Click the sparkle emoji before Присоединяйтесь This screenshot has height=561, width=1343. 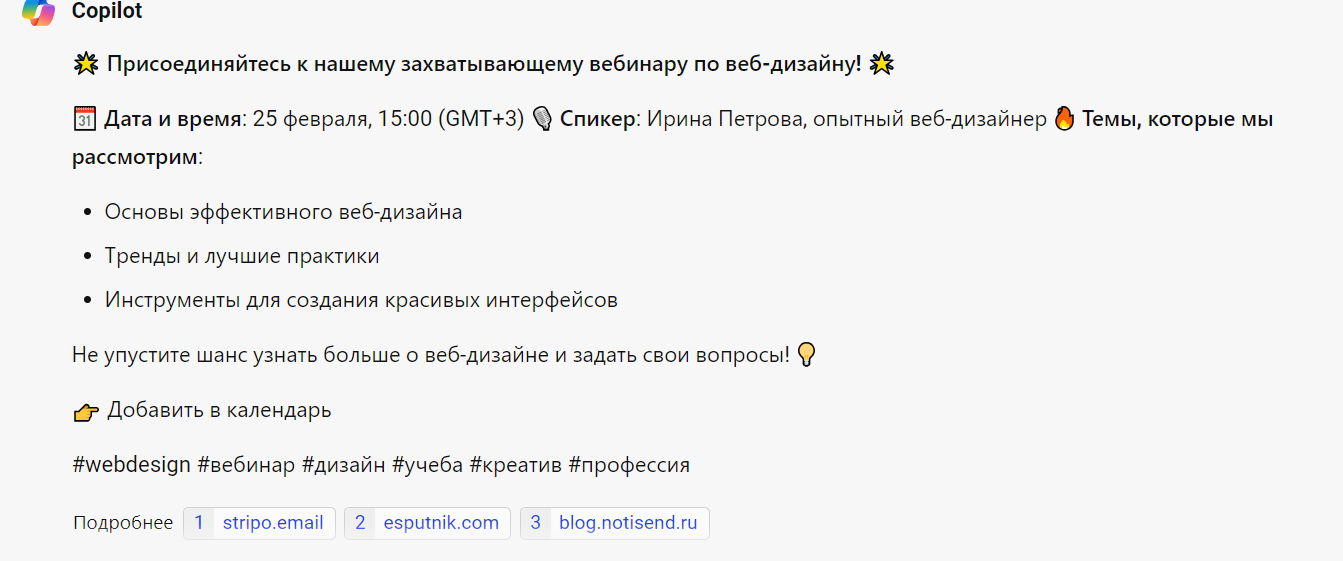pyautogui.click(x=86, y=65)
